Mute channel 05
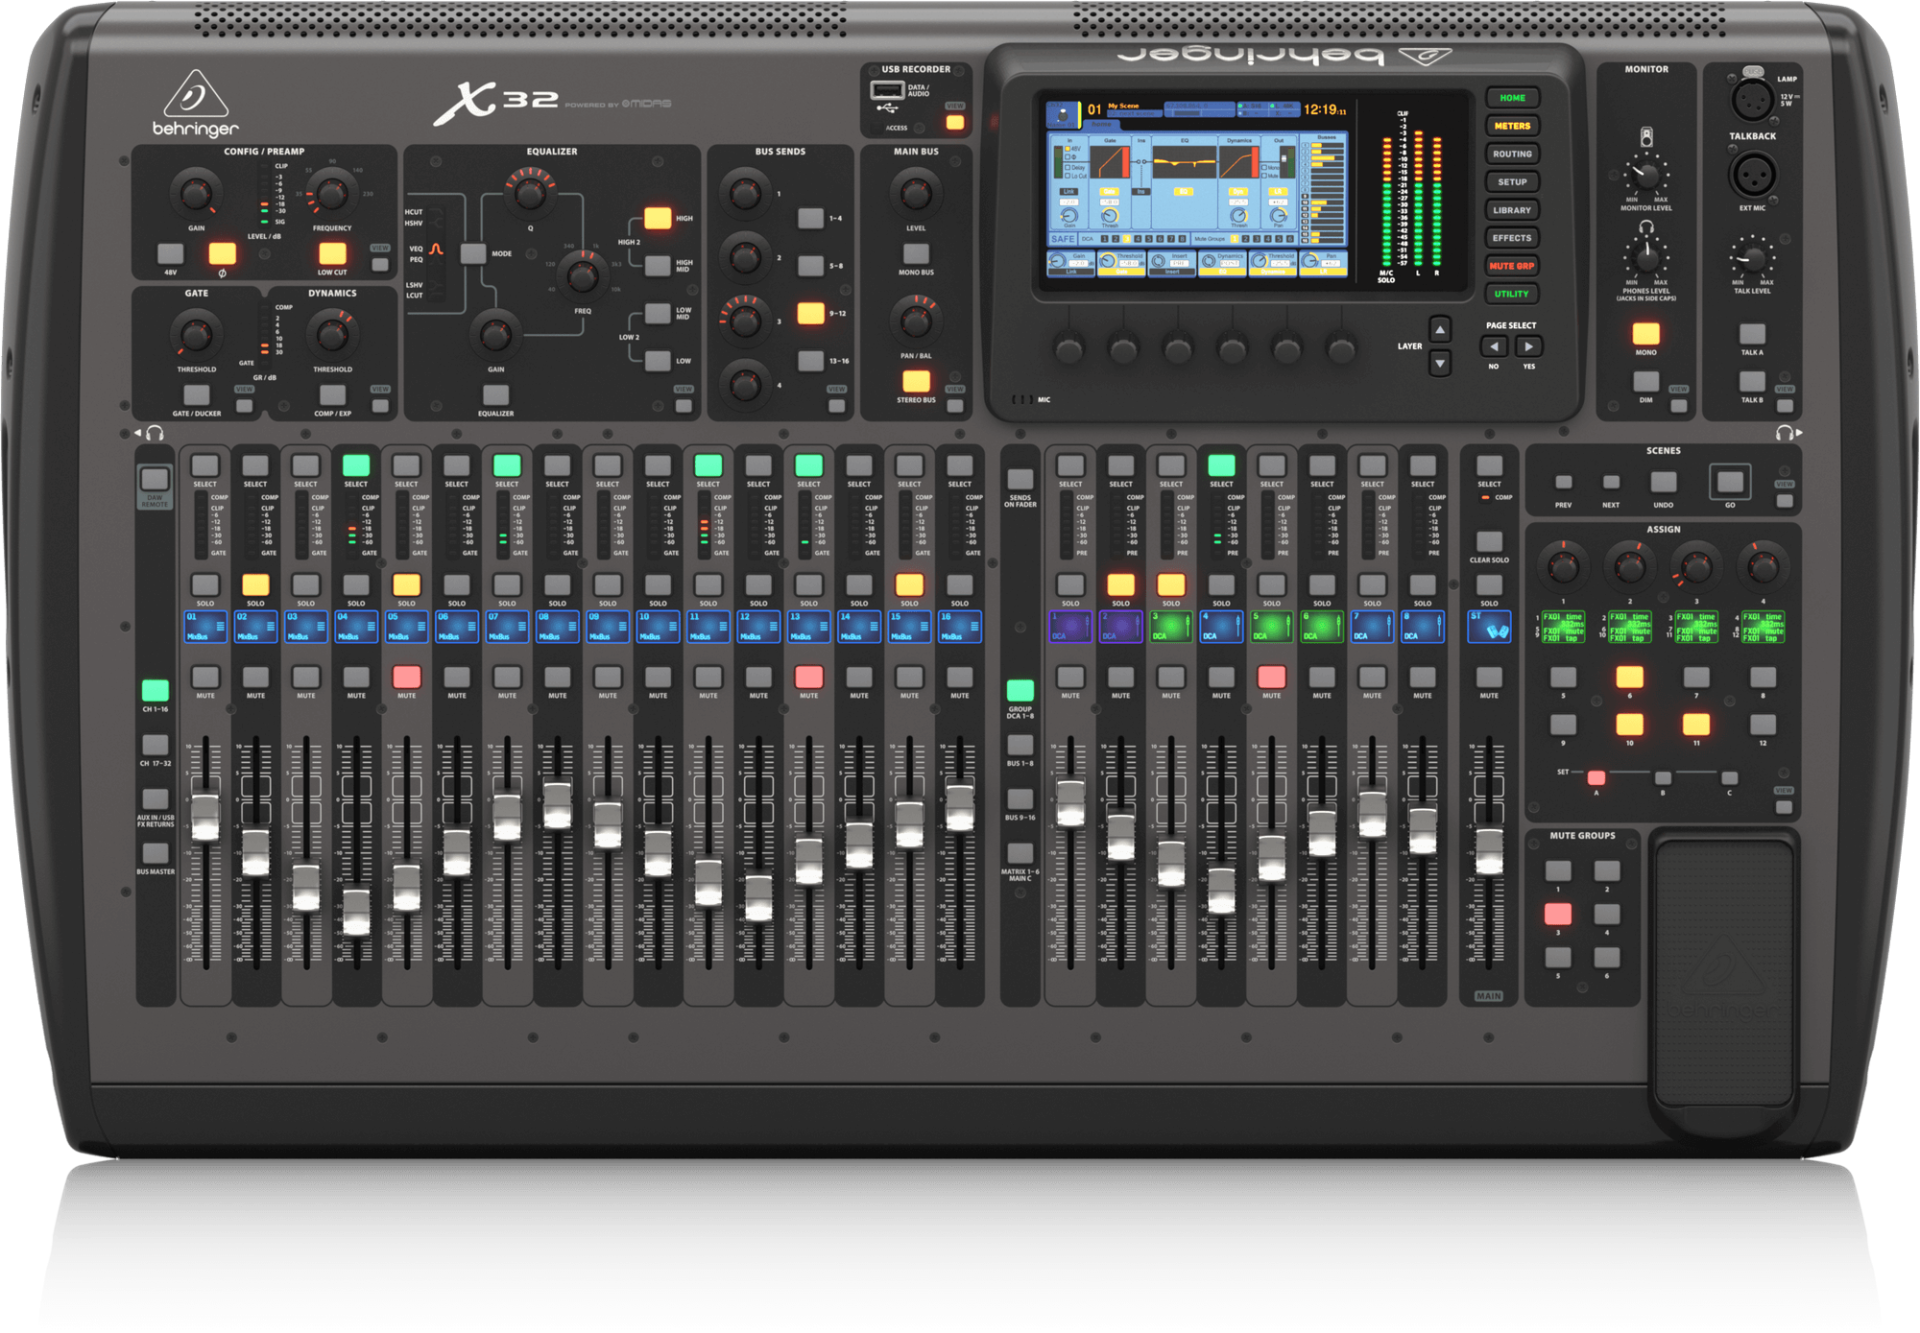This screenshot has width=1920, height=1333. pos(406,677)
